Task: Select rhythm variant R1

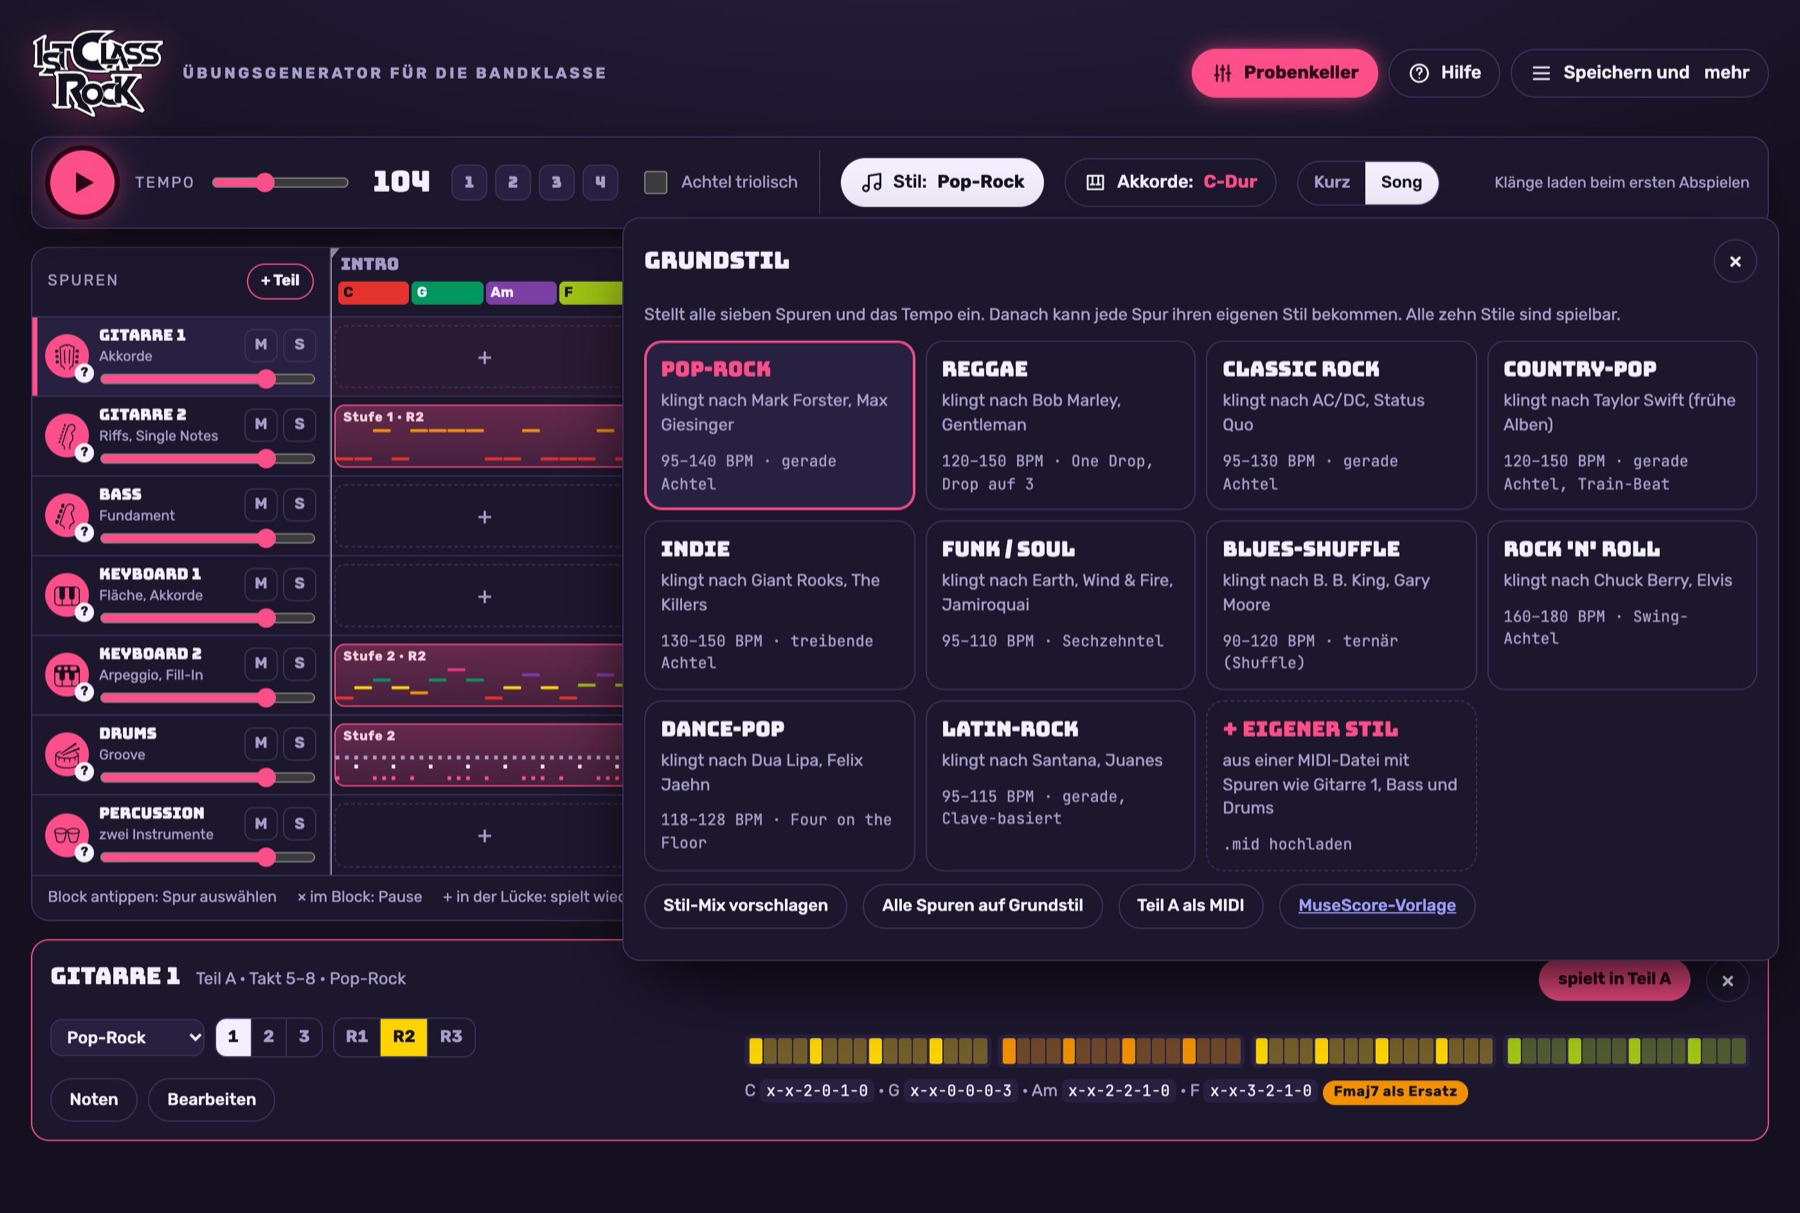Action: tap(357, 1037)
